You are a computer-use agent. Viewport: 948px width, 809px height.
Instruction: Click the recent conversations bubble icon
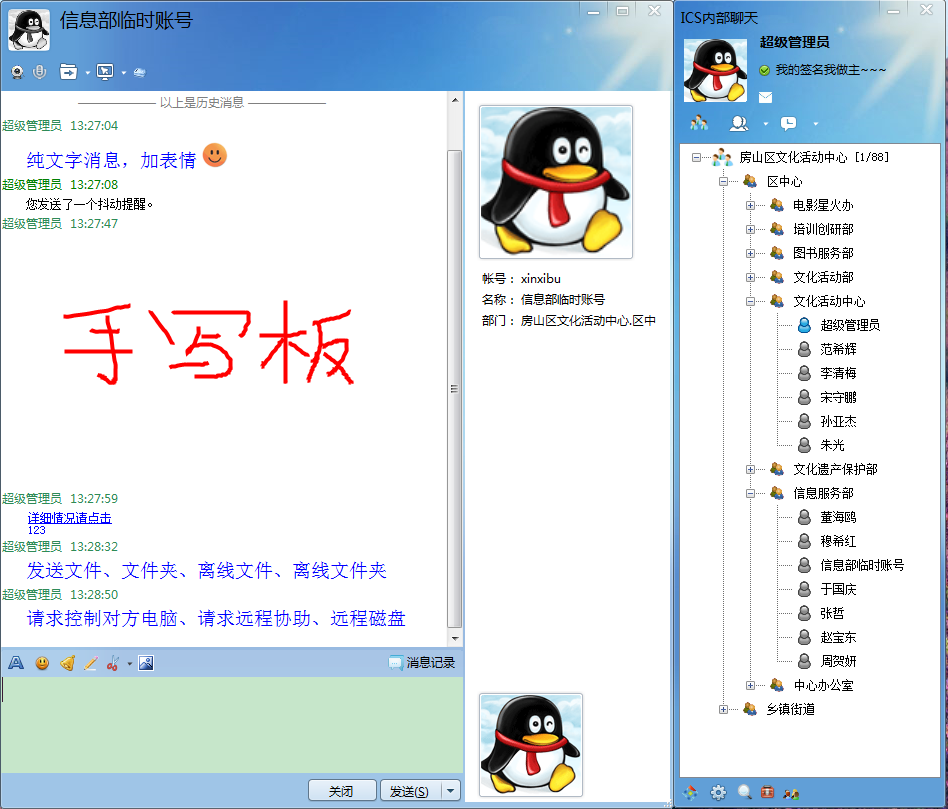(x=788, y=124)
